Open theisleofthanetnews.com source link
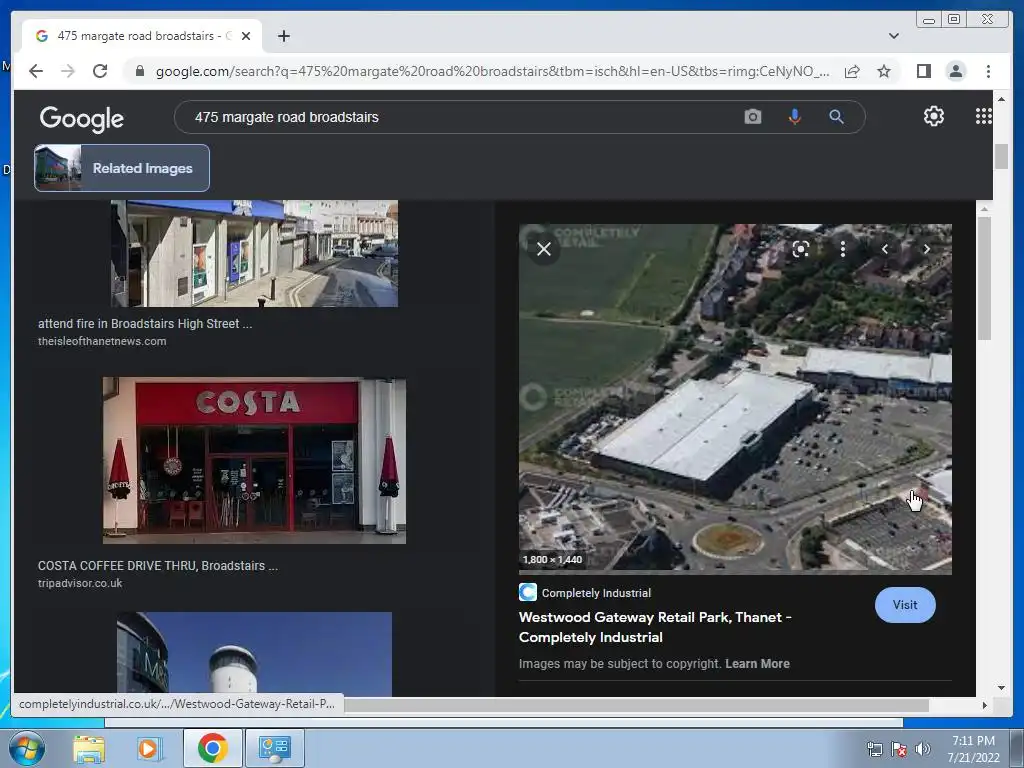The height and width of the screenshot is (768, 1024). point(102,341)
